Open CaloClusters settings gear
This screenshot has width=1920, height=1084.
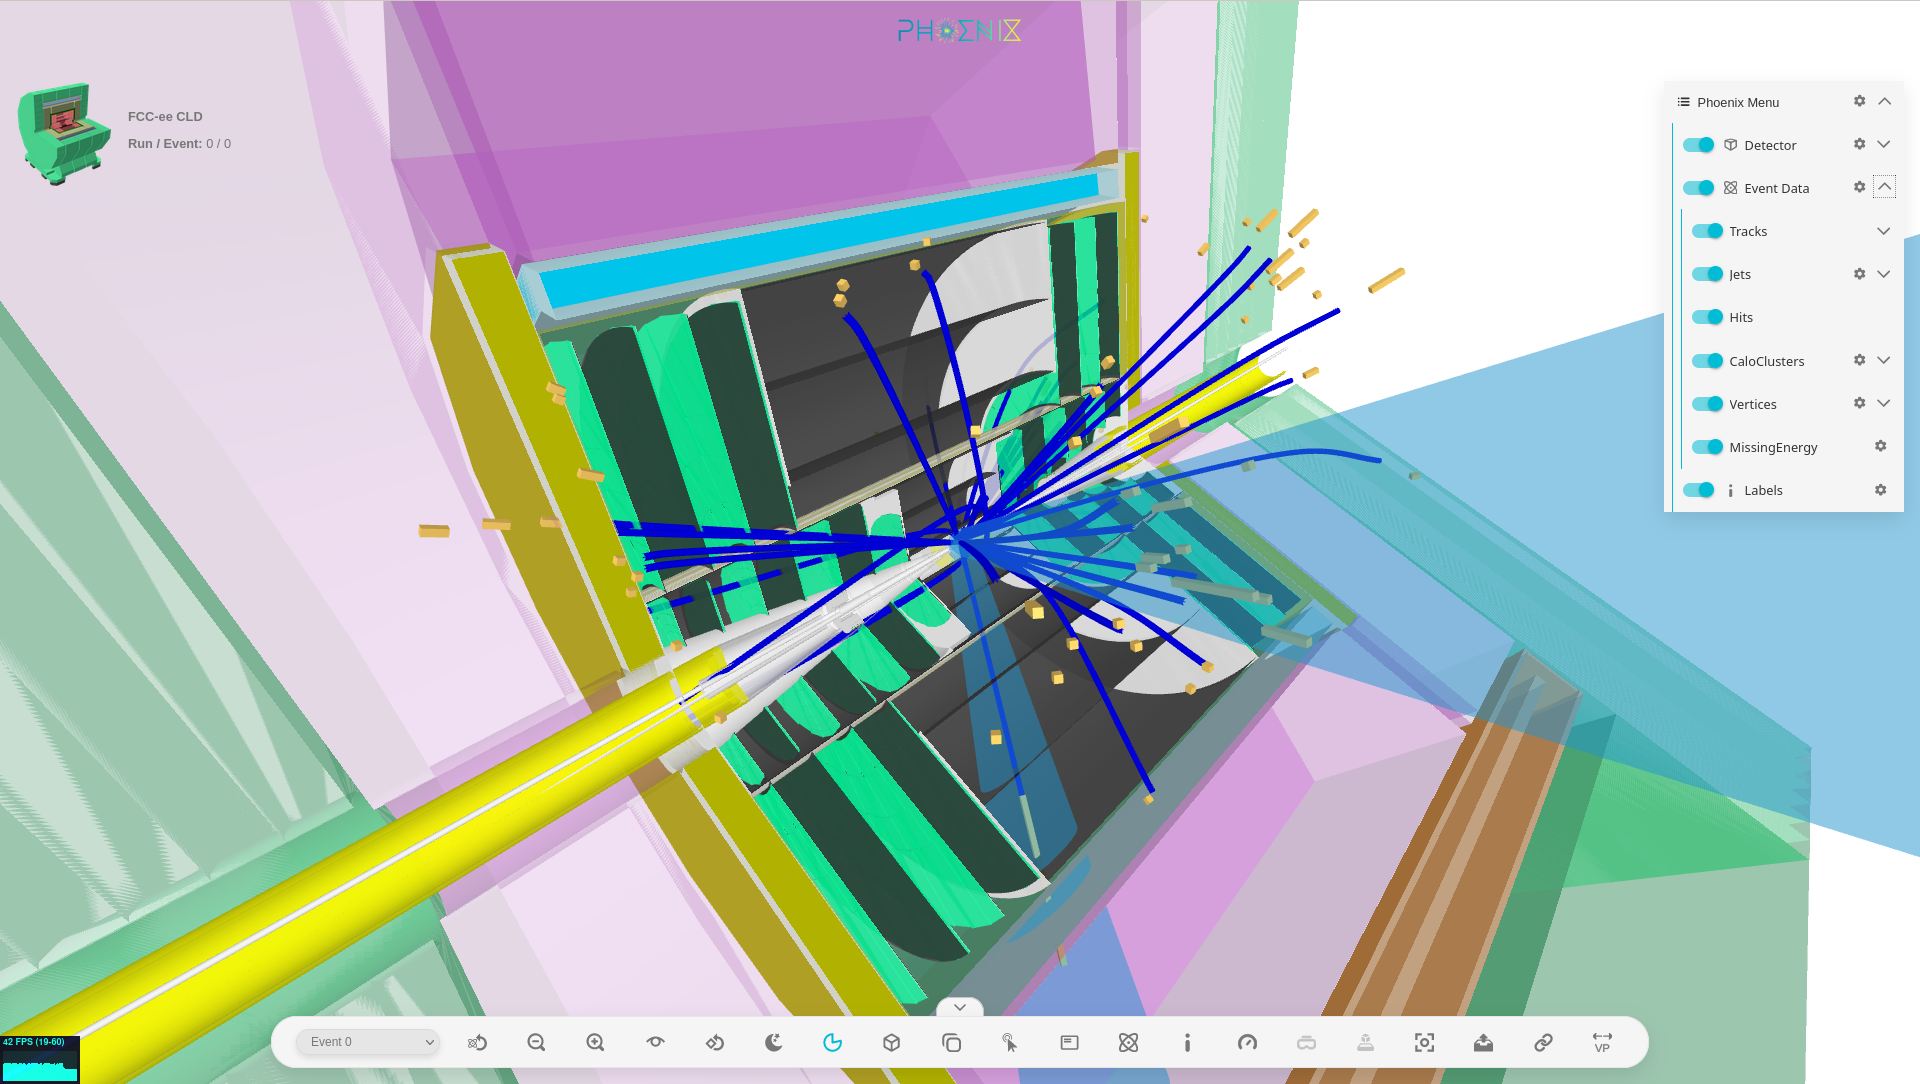(x=1859, y=360)
